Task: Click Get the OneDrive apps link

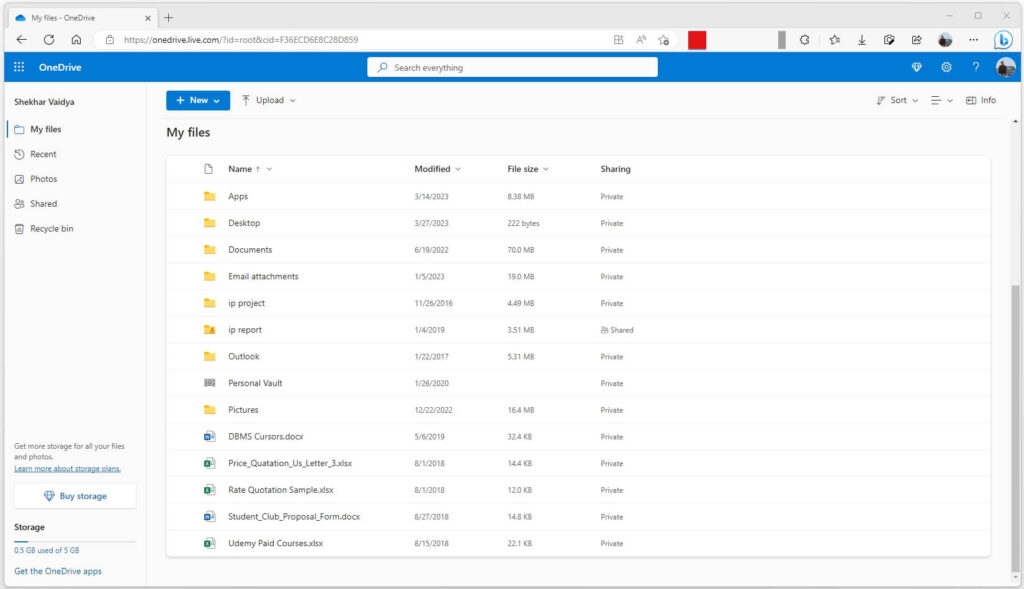Action: [58, 571]
